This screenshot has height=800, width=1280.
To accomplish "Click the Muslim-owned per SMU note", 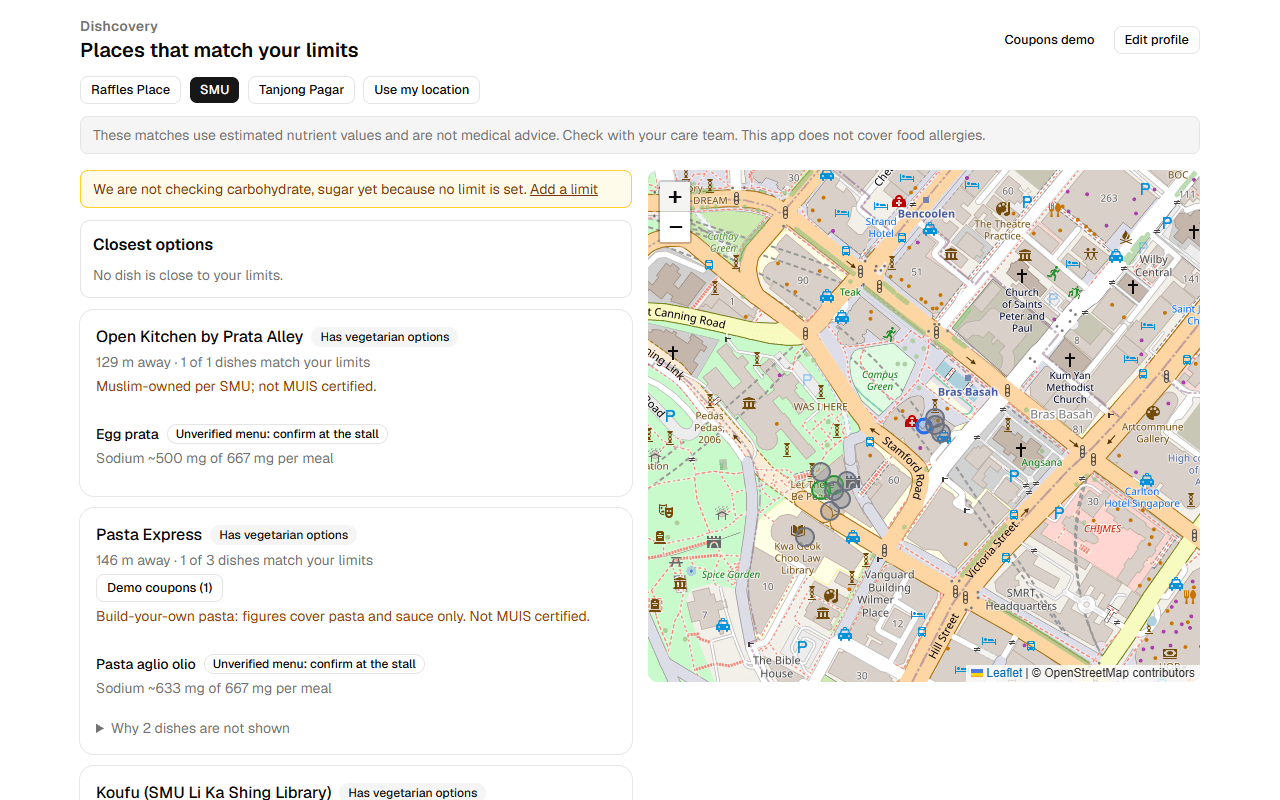I will pyautogui.click(x=236, y=386).
